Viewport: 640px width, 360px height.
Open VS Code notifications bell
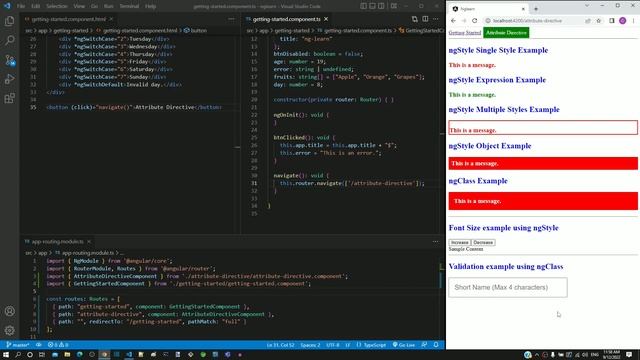click(x=436, y=345)
